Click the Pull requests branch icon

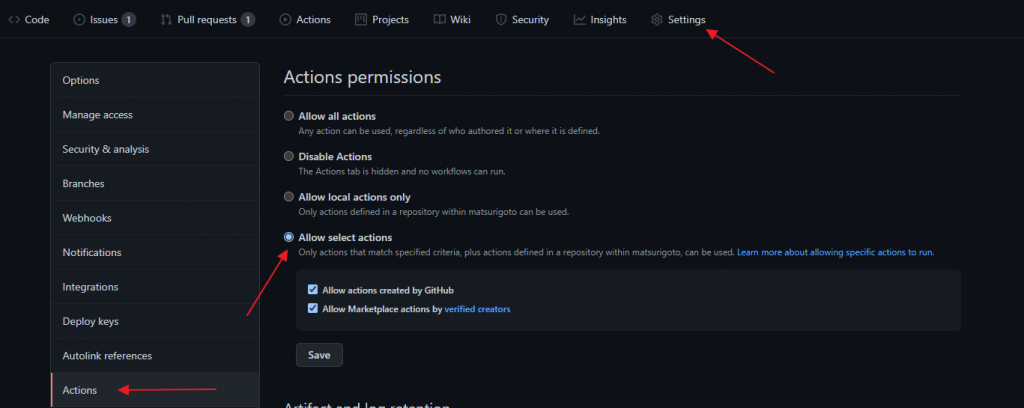[166, 19]
